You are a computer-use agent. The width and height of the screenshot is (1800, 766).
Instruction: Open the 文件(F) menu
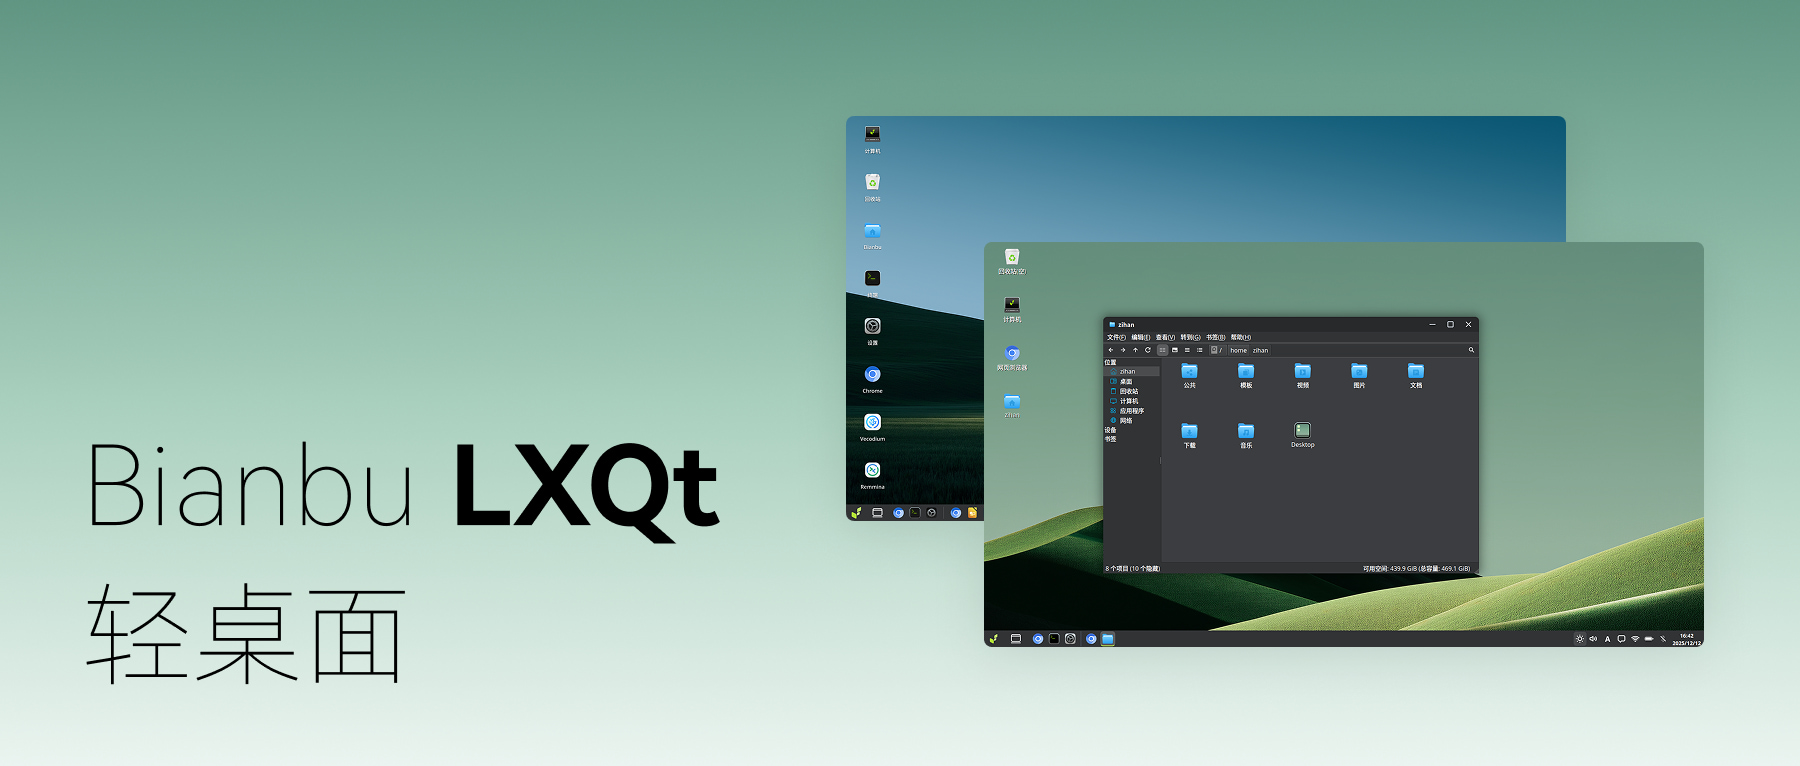1116,337
